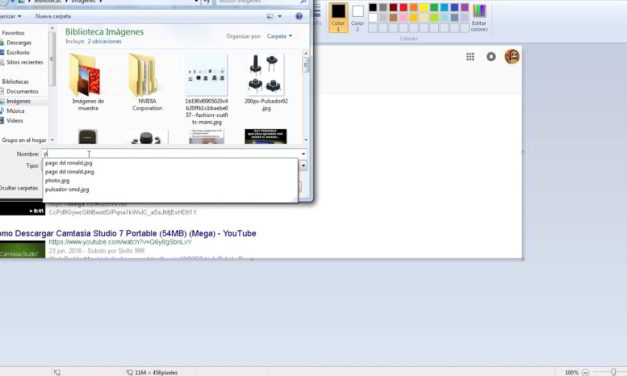Screen dimensions: 627x376
Task: Select Color 2 in Paint ribbon
Action: 357,17
